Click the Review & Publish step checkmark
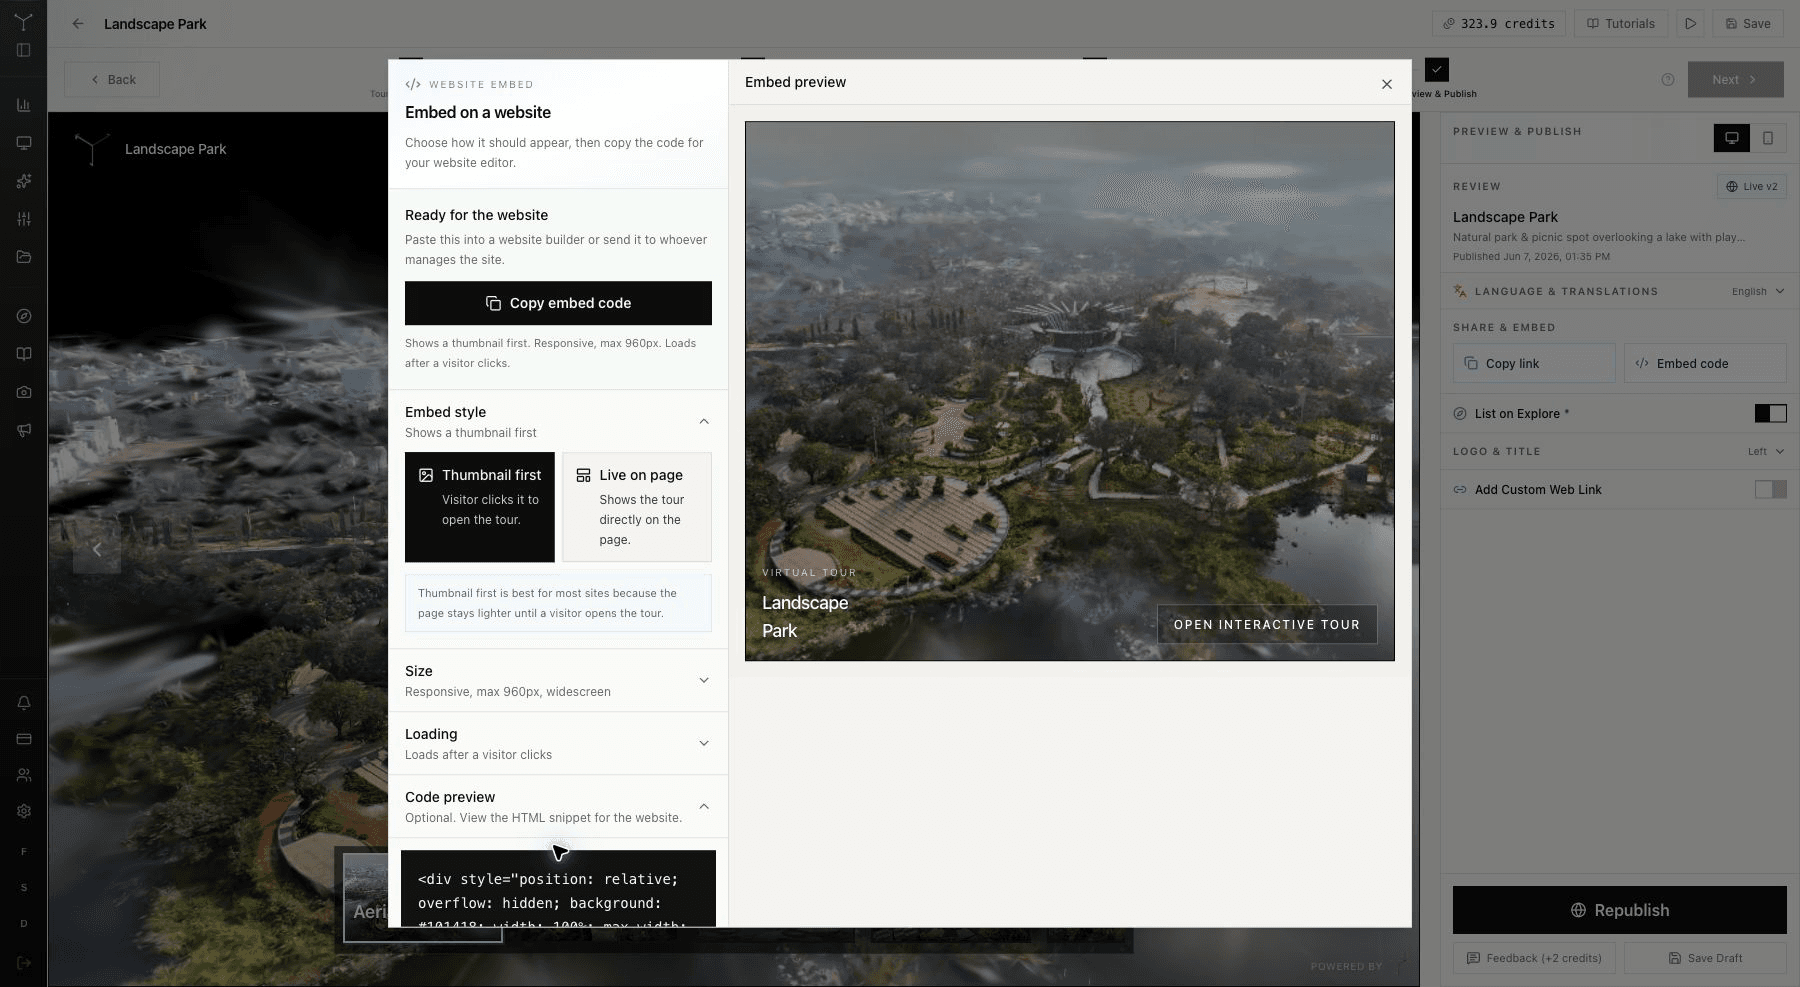 coord(1437,70)
